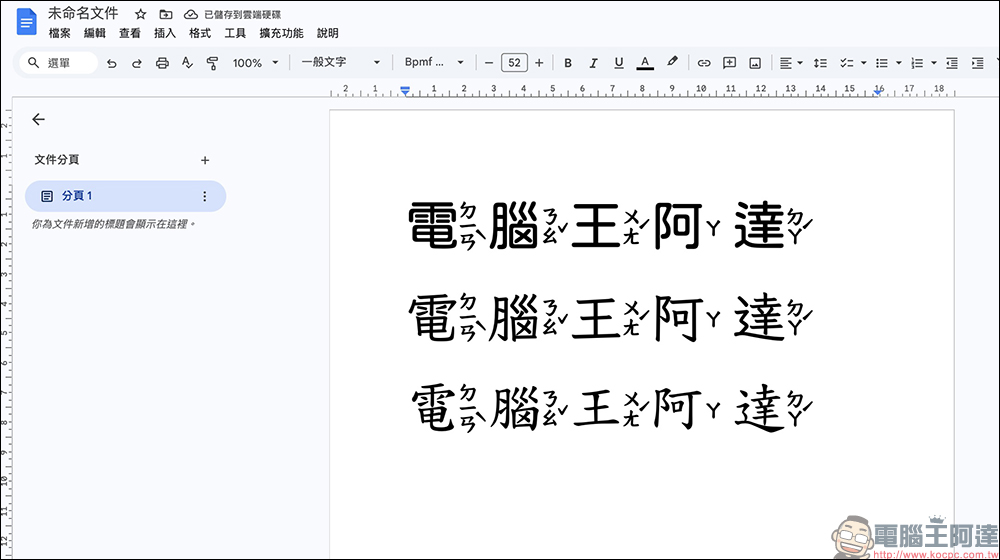Check the cloud save status icon
Viewport: 1000px width, 560px height.
pos(191,14)
